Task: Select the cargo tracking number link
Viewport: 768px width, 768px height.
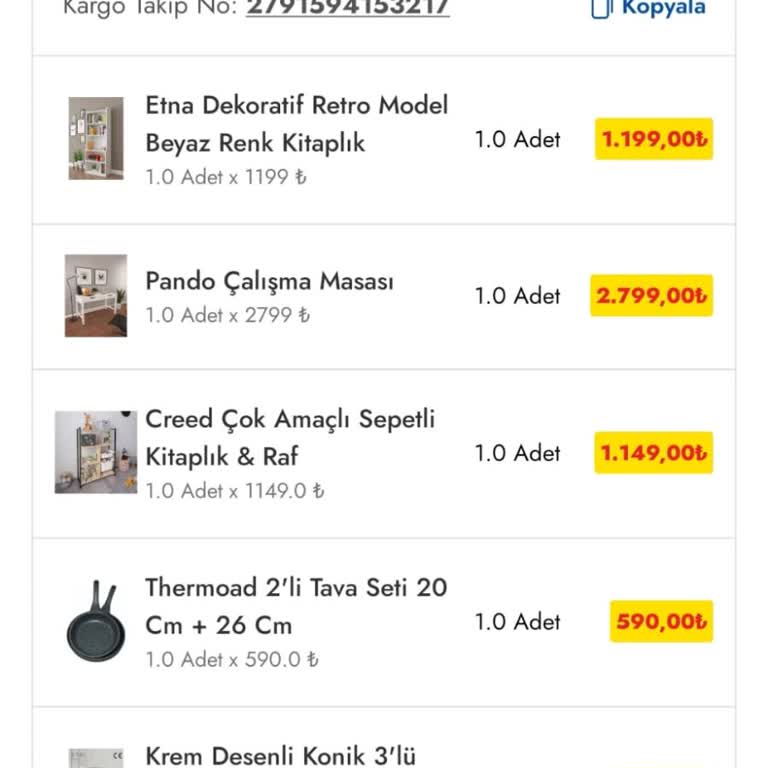Action: 347,8
